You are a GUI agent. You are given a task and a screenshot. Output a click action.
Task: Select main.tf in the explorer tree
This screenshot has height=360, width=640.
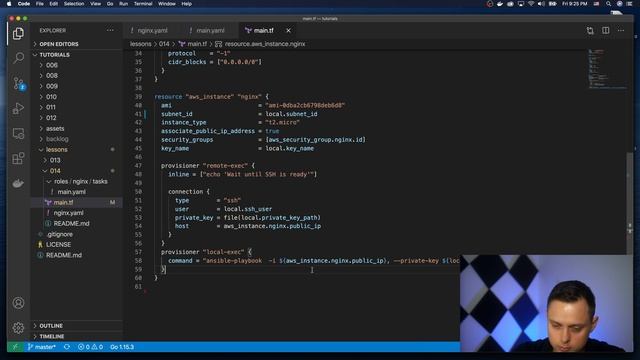pyautogui.click(x=63, y=202)
